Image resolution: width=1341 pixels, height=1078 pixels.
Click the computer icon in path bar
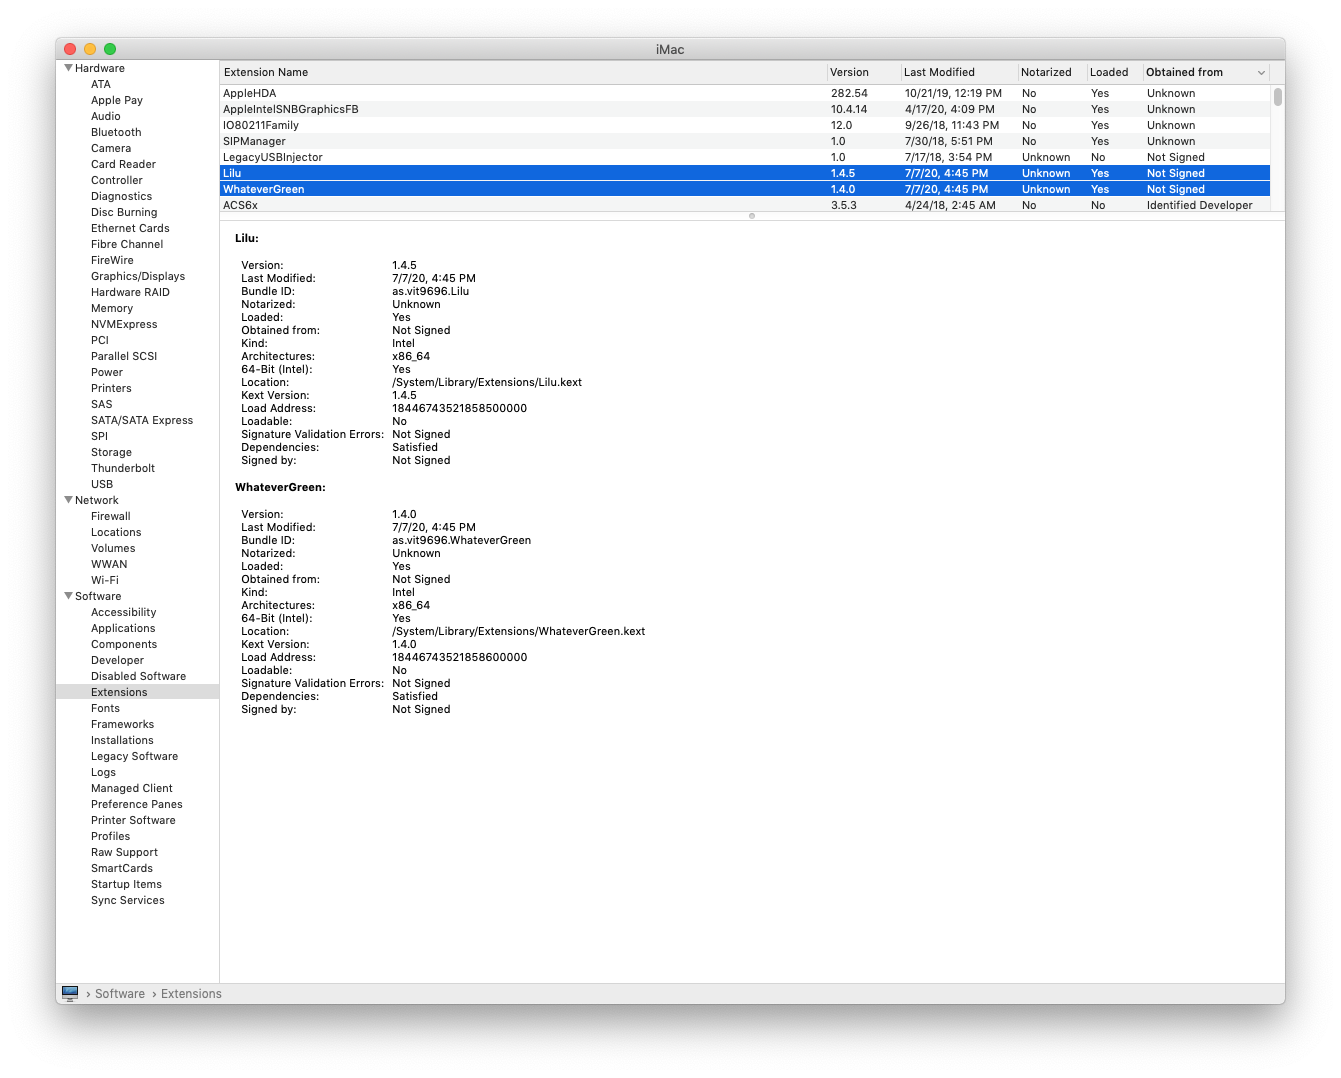(70, 993)
